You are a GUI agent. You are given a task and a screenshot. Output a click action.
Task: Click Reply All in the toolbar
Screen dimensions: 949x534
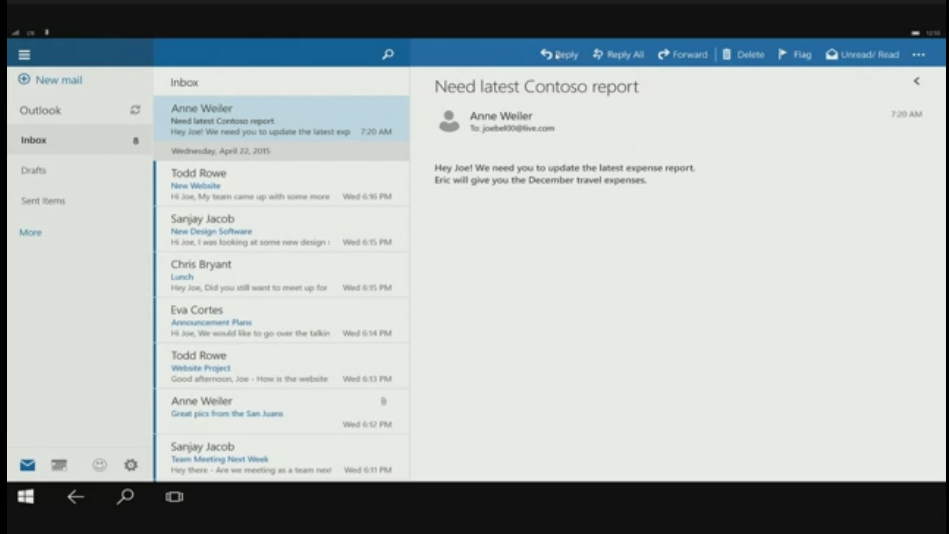pyautogui.click(x=618, y=55)
